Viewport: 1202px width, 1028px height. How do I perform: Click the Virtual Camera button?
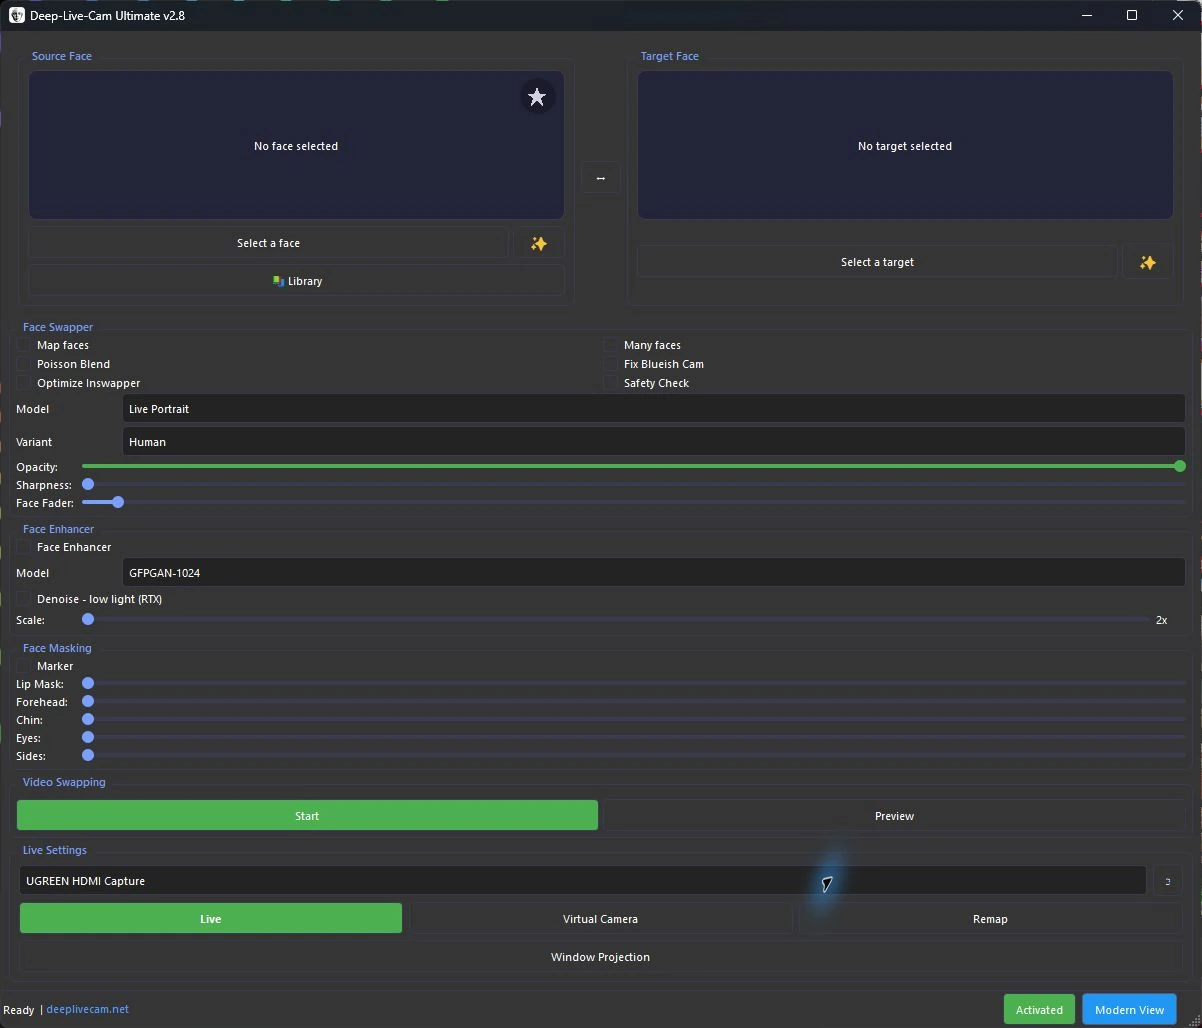(x=600, y=919)
